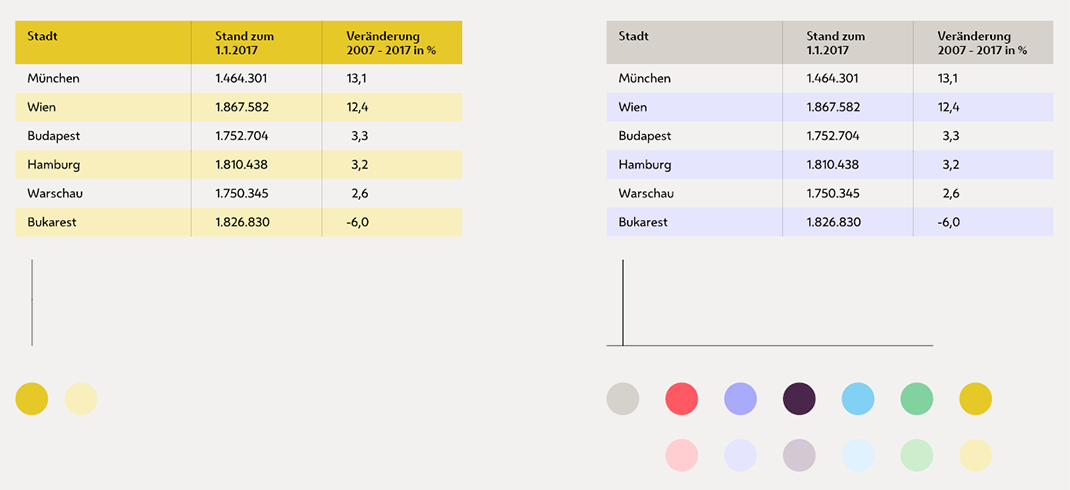Click the pale pink swatch
This screenshot has width=1070, height=490.
pos(681,455)
